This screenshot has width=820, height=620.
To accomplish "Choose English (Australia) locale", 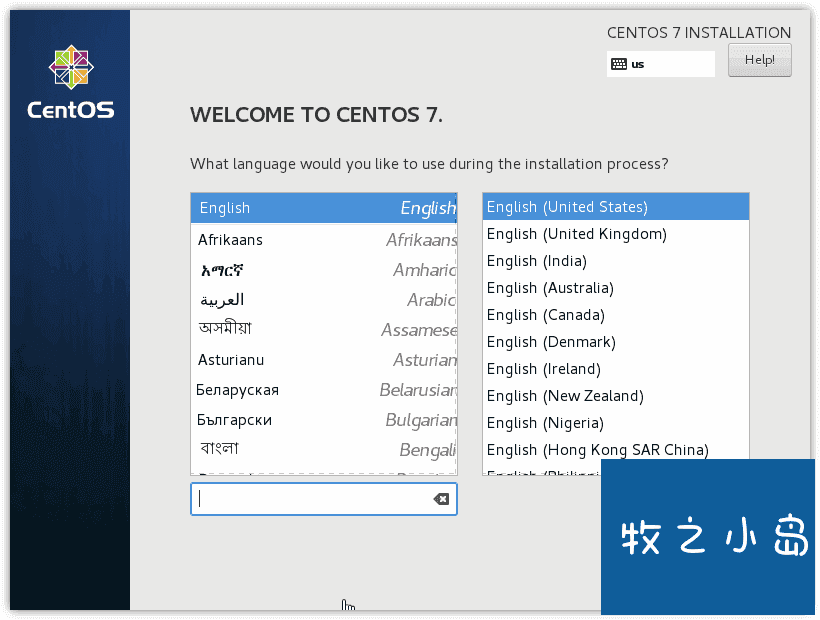I will click(x=616, y=288).
